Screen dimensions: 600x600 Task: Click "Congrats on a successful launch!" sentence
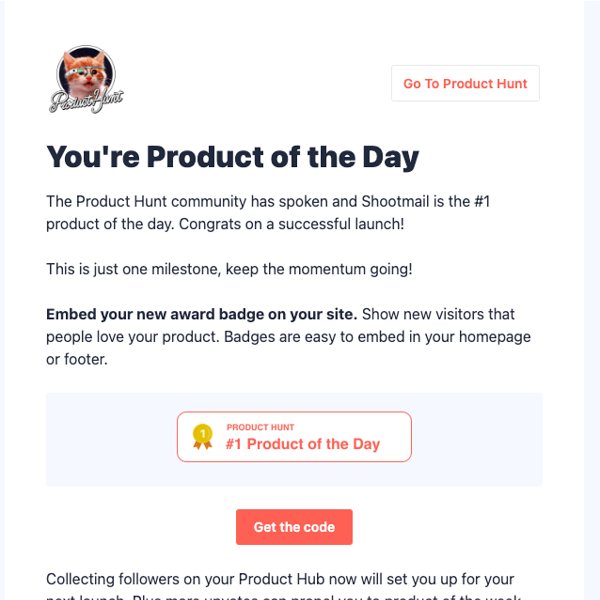tap(292, 223)
